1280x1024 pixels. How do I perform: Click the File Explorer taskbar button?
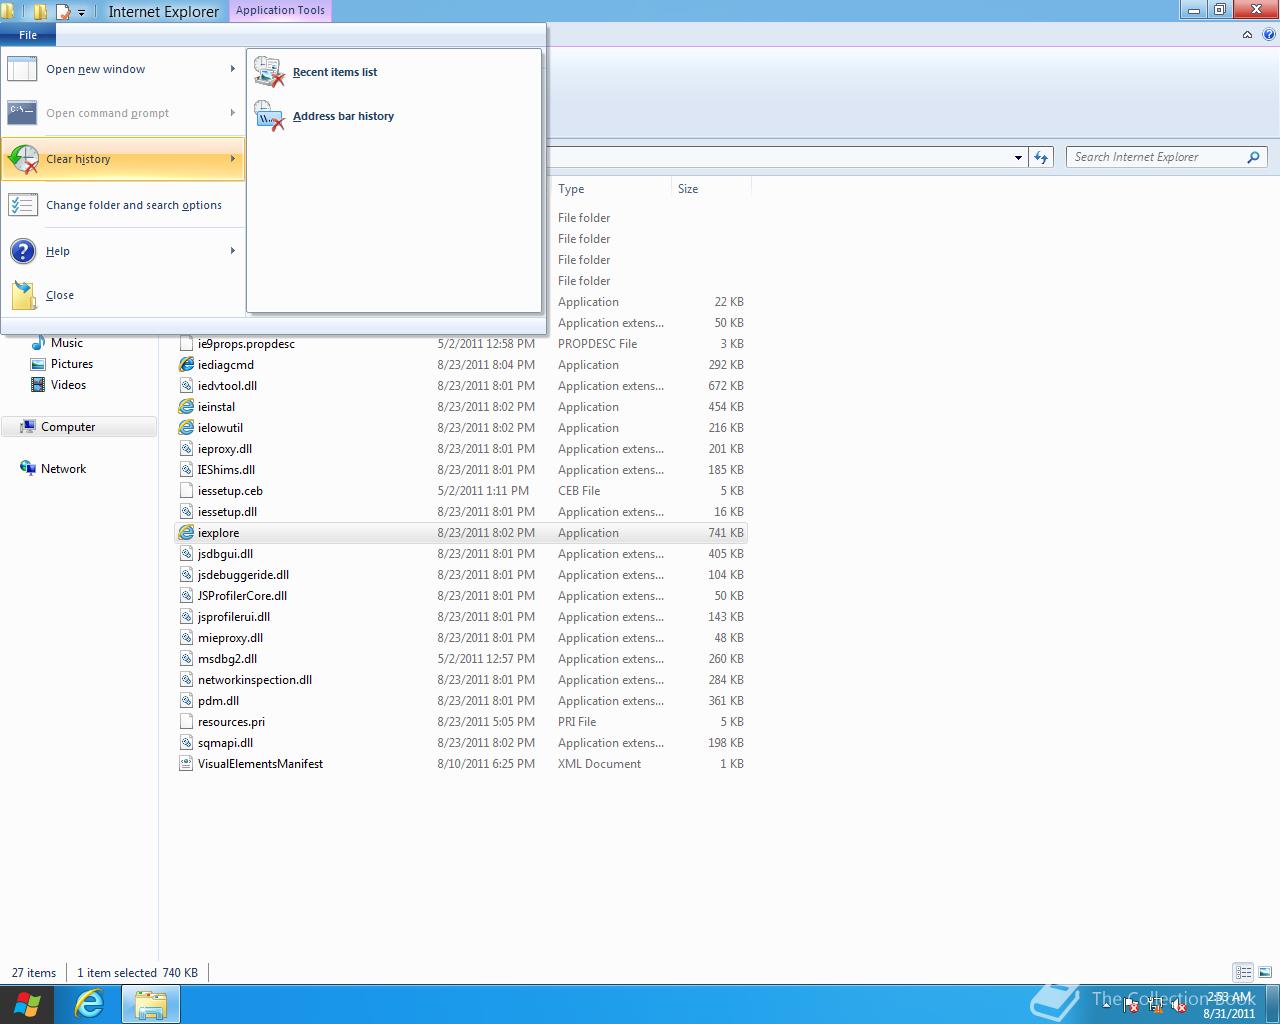pos(150,1004)
